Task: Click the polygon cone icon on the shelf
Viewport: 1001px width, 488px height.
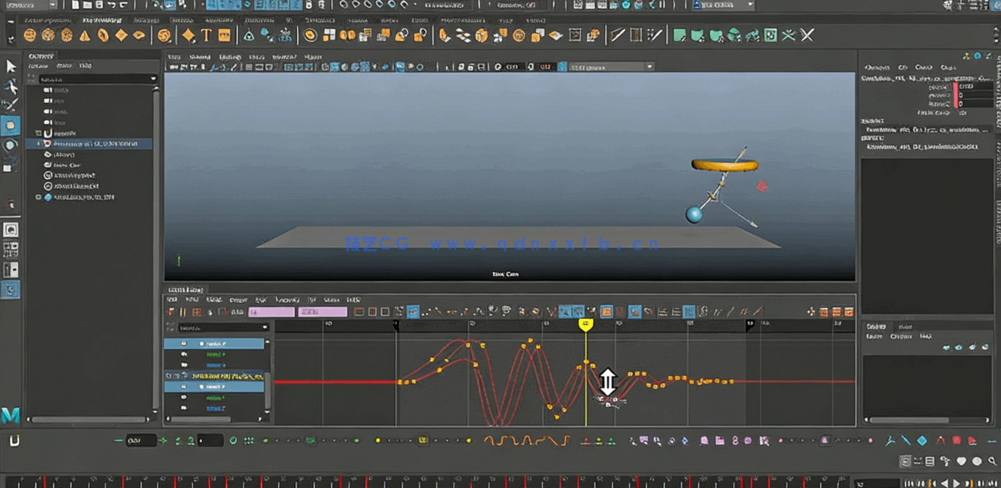Action: click(x=85, y=36)
